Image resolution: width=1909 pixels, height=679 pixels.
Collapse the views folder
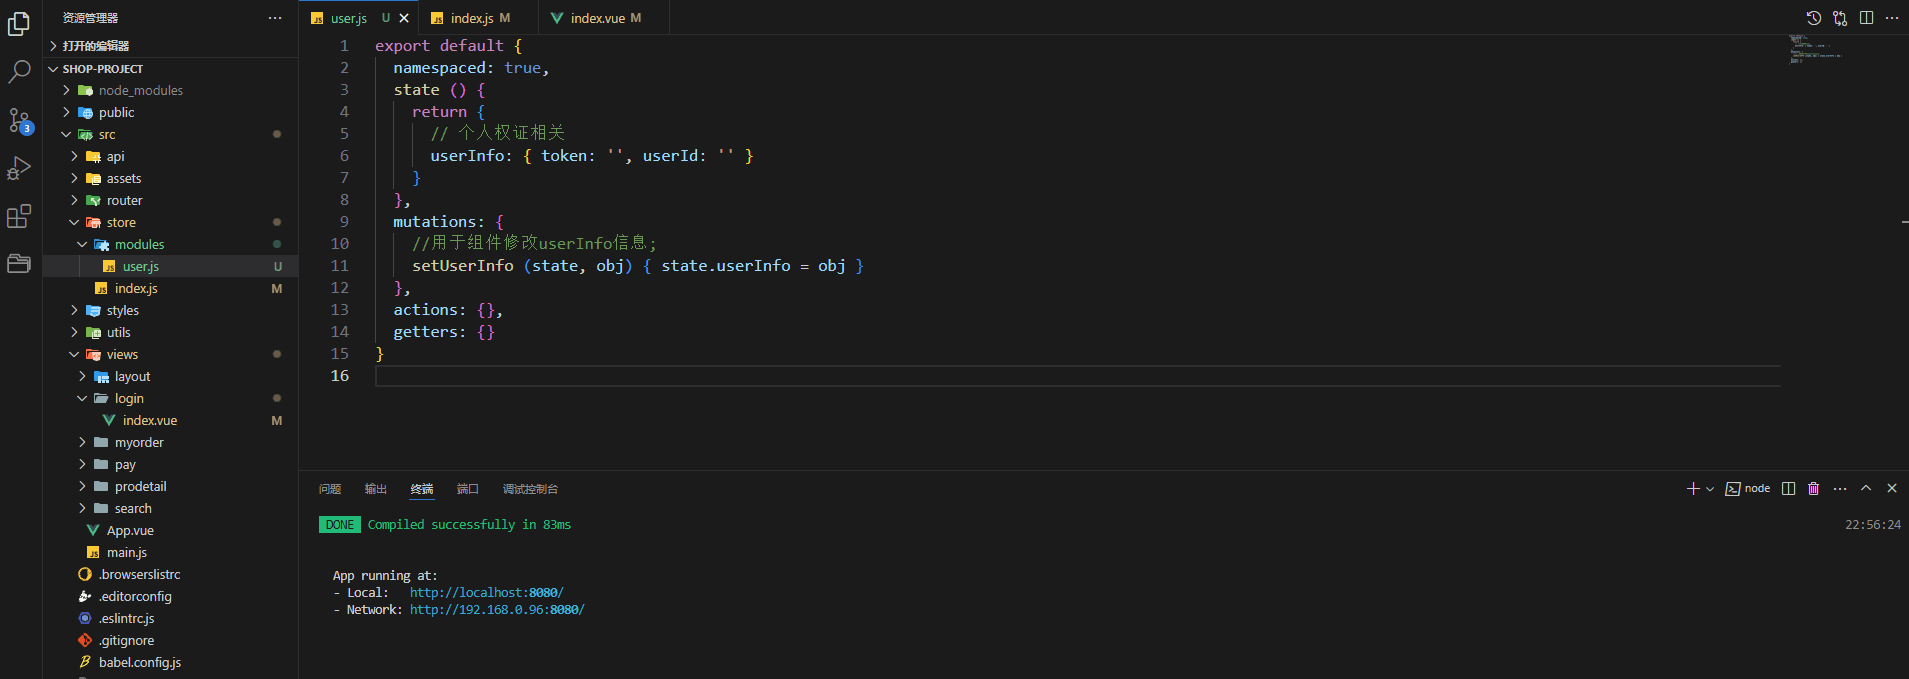tap(170, 354)
